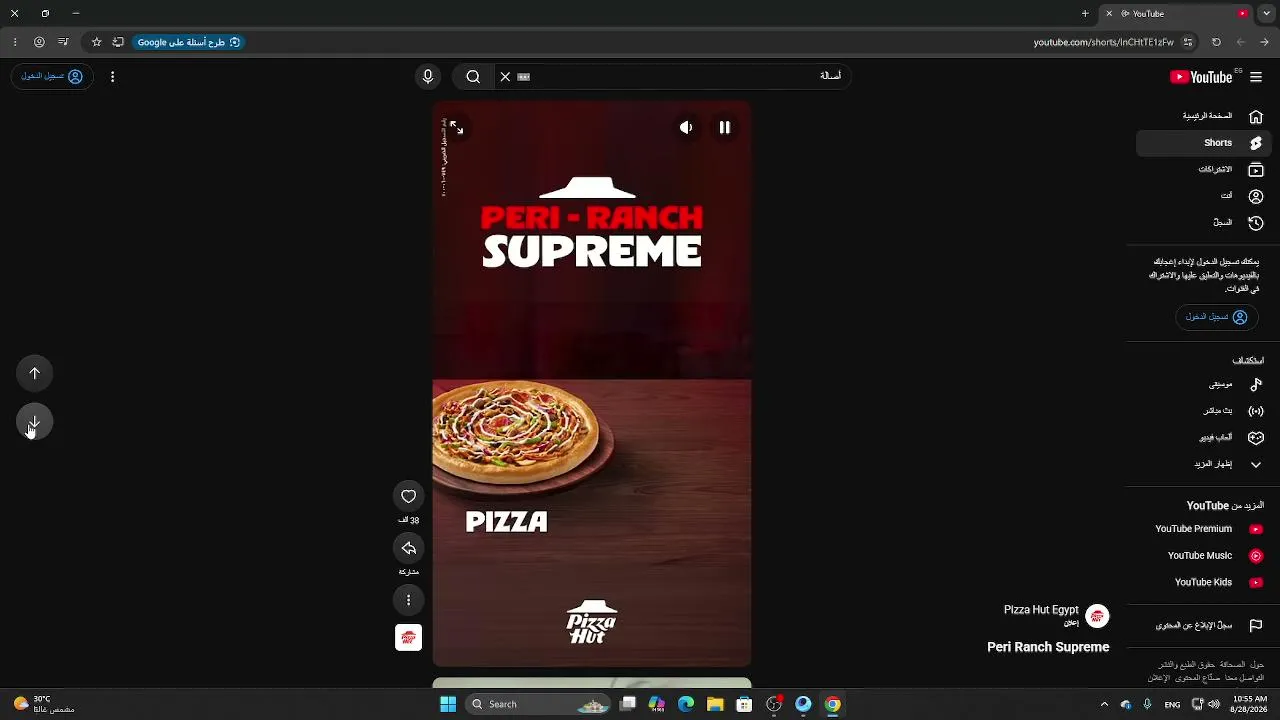Open Pizza Hut Egypt channel name
The width and height of the screenshot is (1280, 720).
click(1041, 610)
